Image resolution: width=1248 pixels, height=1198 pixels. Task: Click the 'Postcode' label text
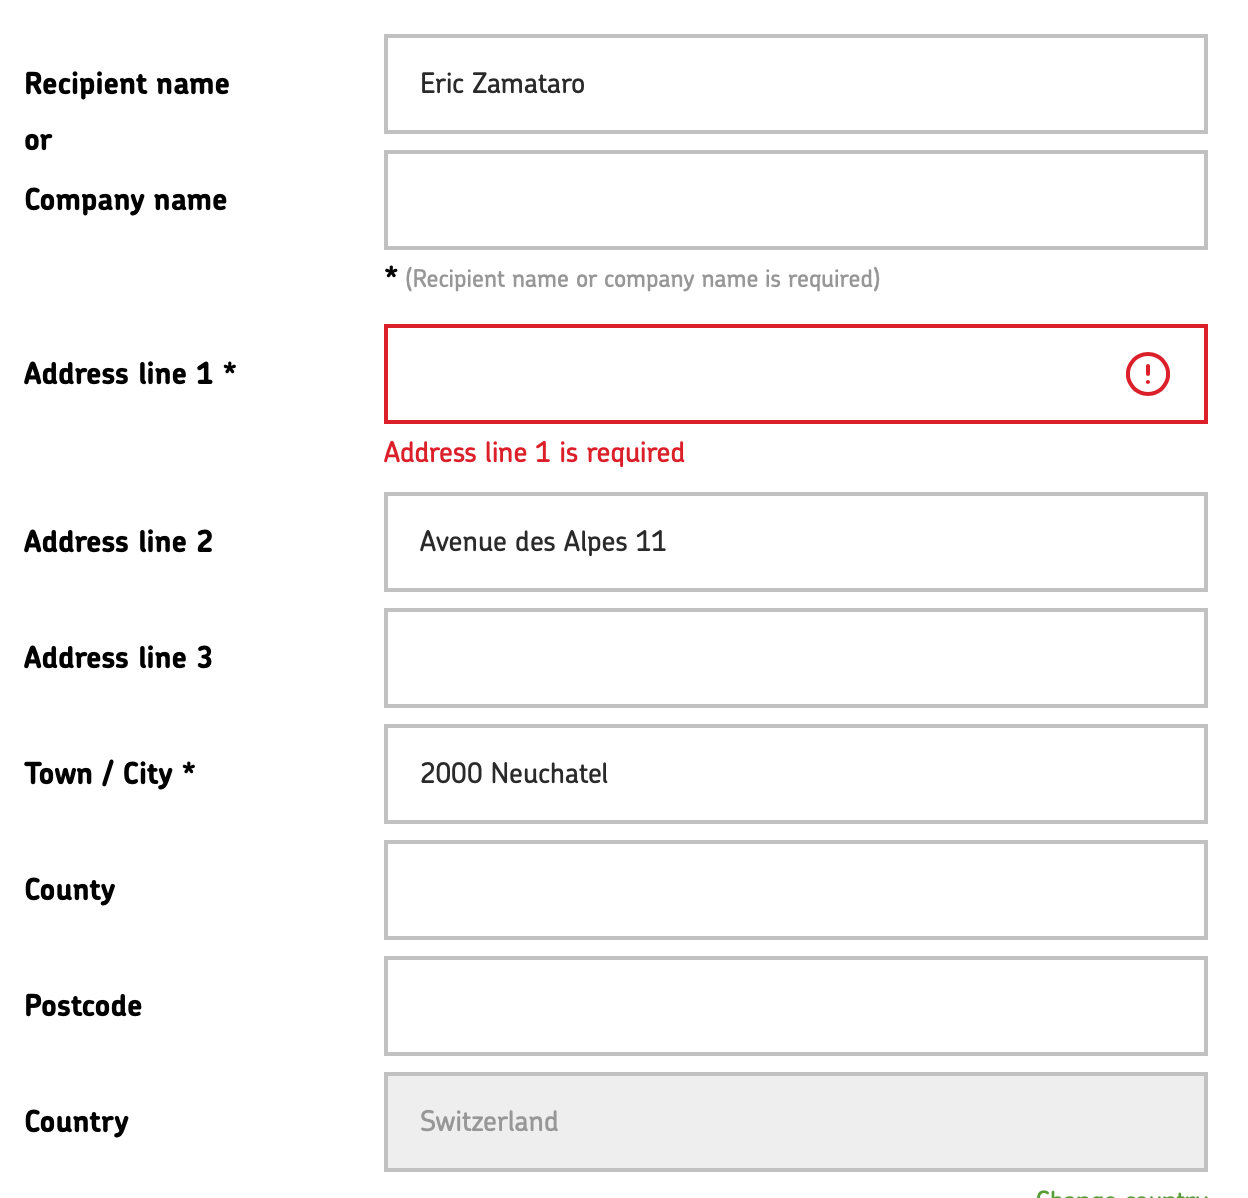(x=83, y=1006)
